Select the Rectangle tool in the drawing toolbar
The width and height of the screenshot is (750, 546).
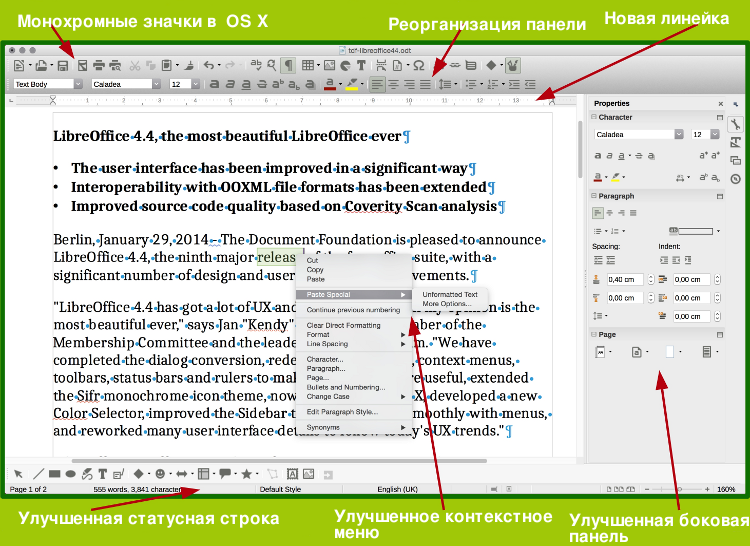tap(55, 474)
